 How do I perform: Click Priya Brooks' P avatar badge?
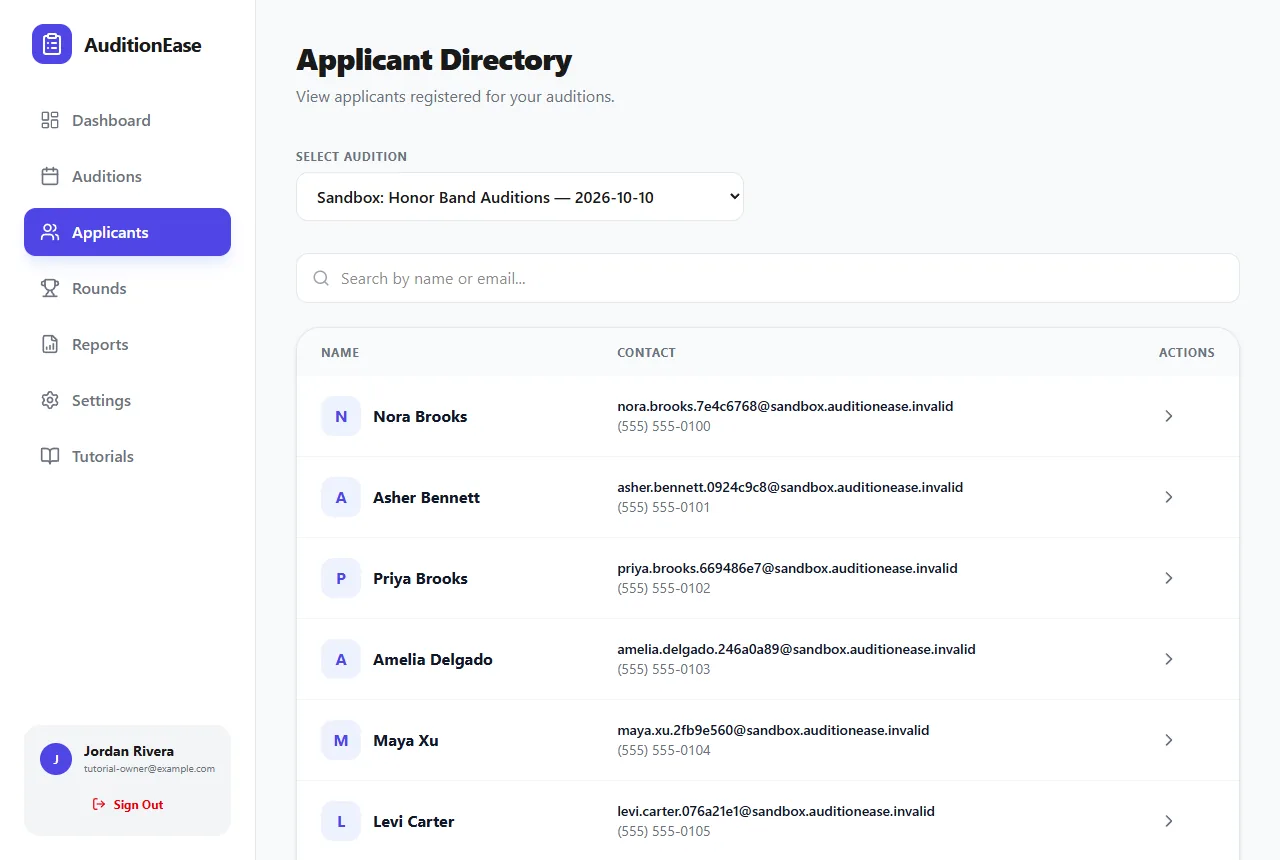point(341,578)
